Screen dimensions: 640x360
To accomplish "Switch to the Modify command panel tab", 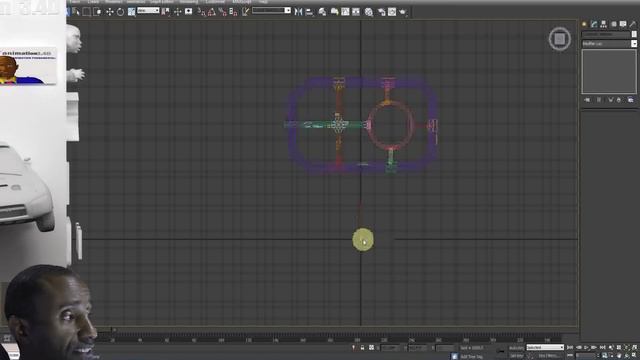I will 594,24.
